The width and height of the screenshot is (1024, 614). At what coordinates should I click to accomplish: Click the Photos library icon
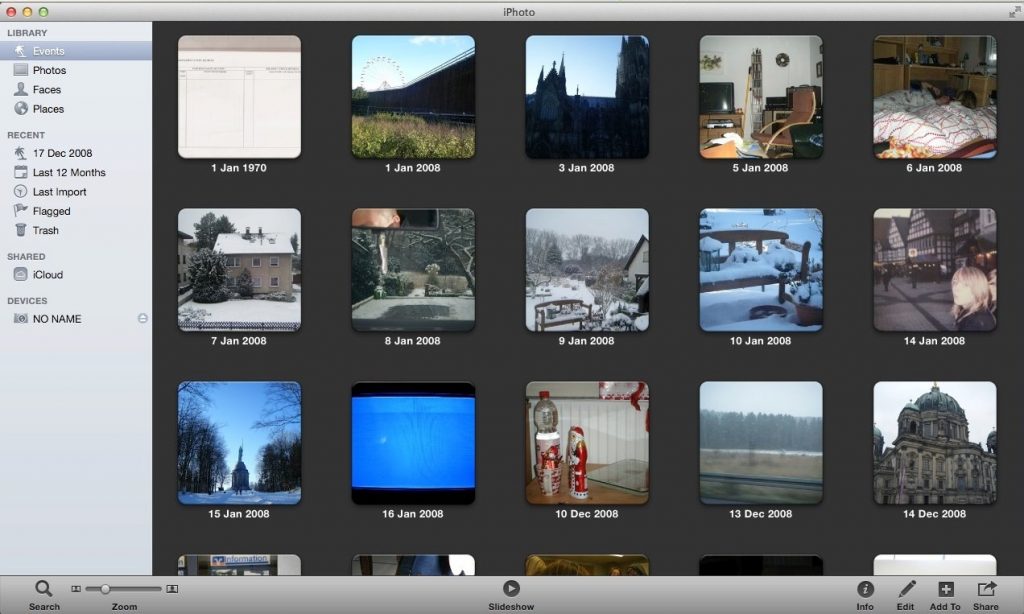(21, 70)
